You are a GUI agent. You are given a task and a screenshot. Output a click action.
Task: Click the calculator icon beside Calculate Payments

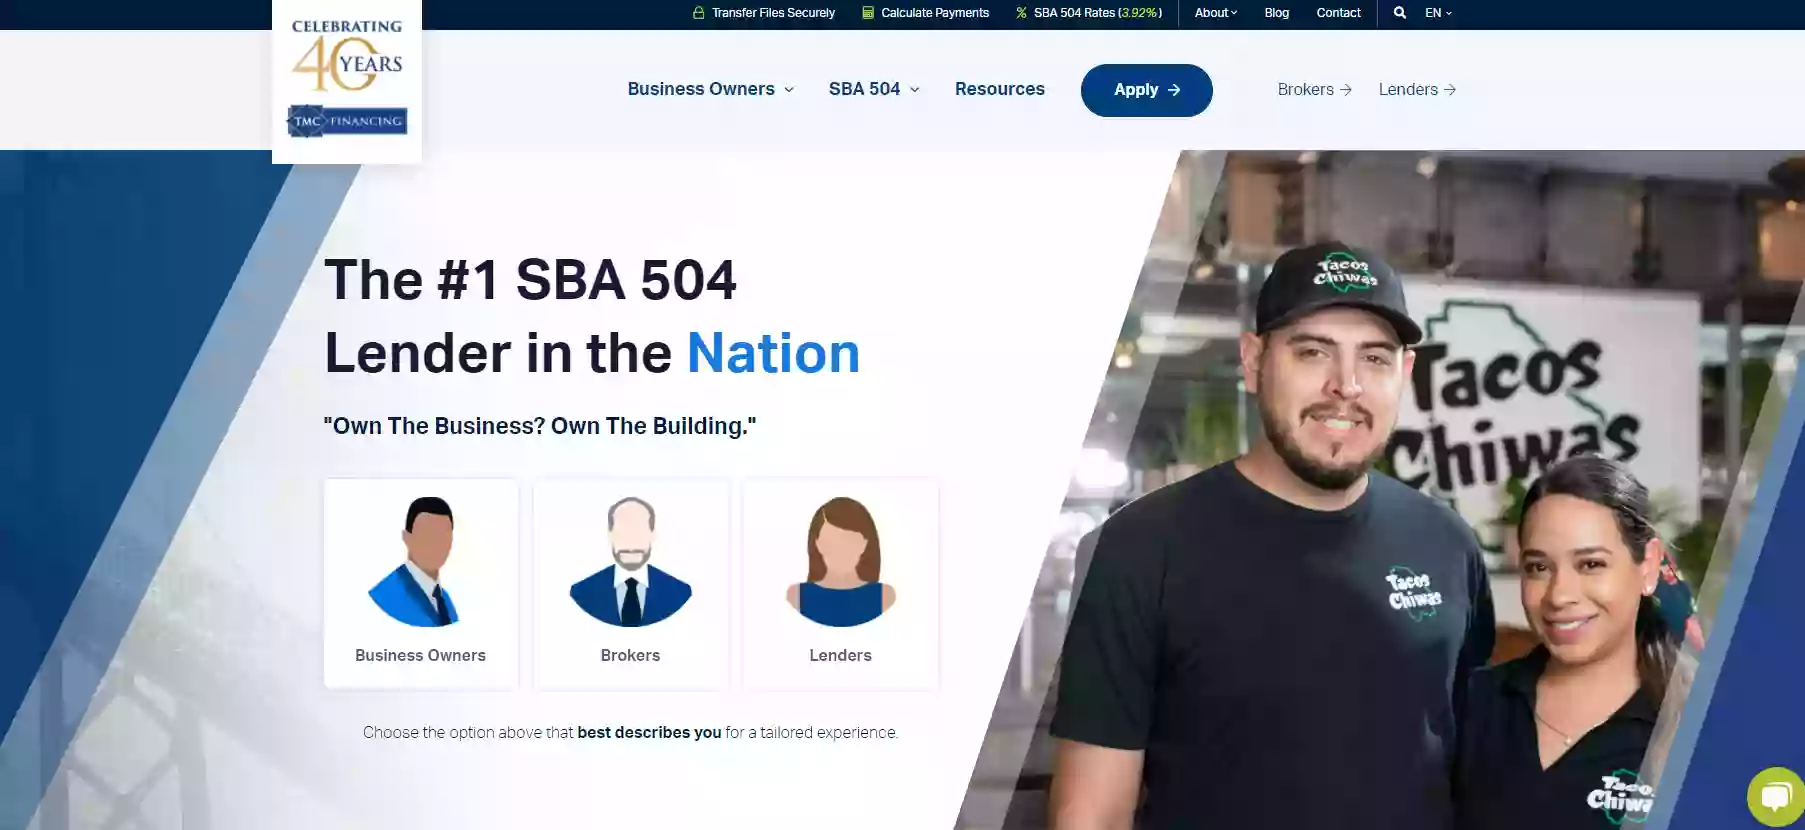tap(868, 13)
